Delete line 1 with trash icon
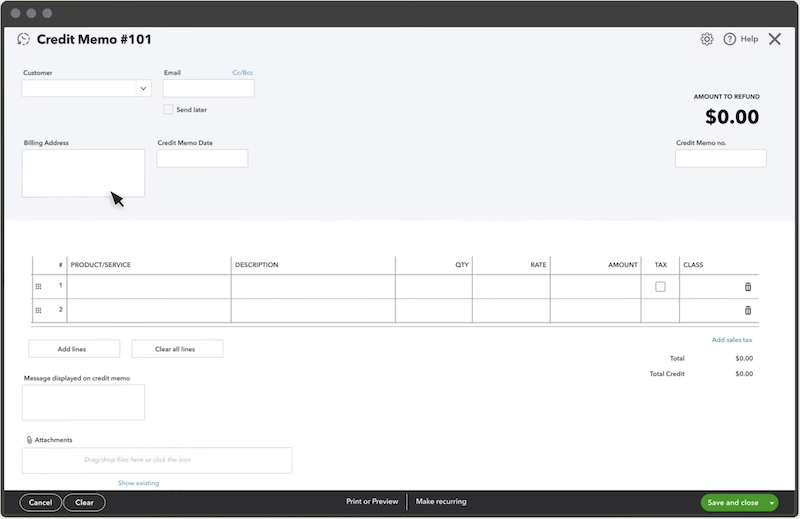Viewport: 800px width, 519px height. point(748,287)
